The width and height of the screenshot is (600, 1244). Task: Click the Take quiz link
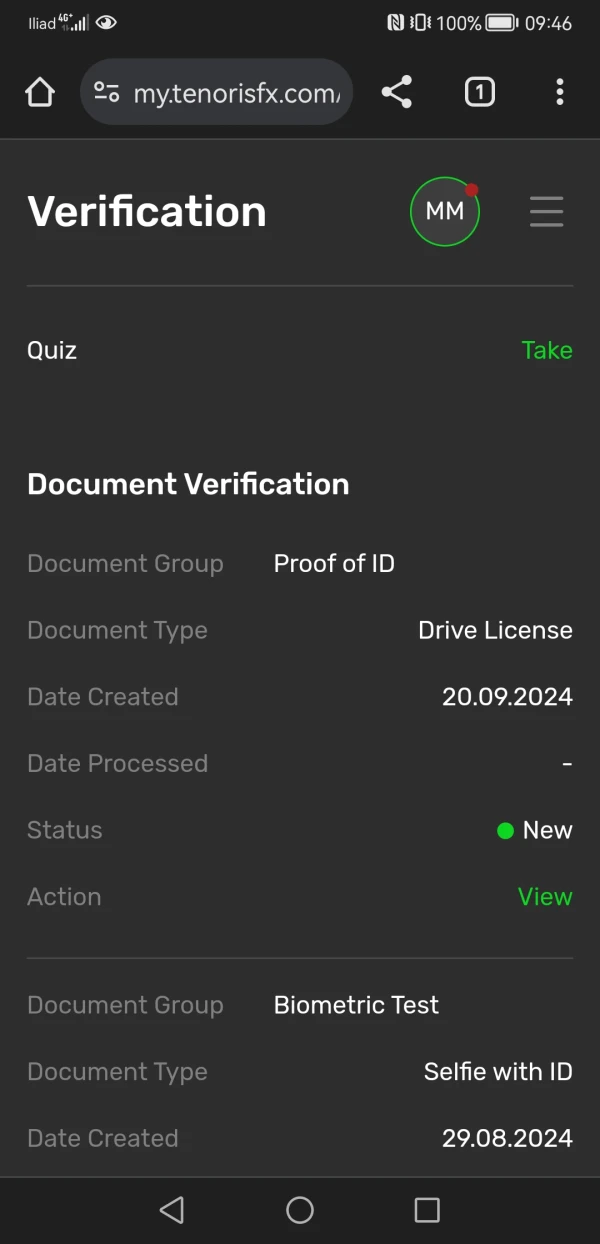(547, 350)
